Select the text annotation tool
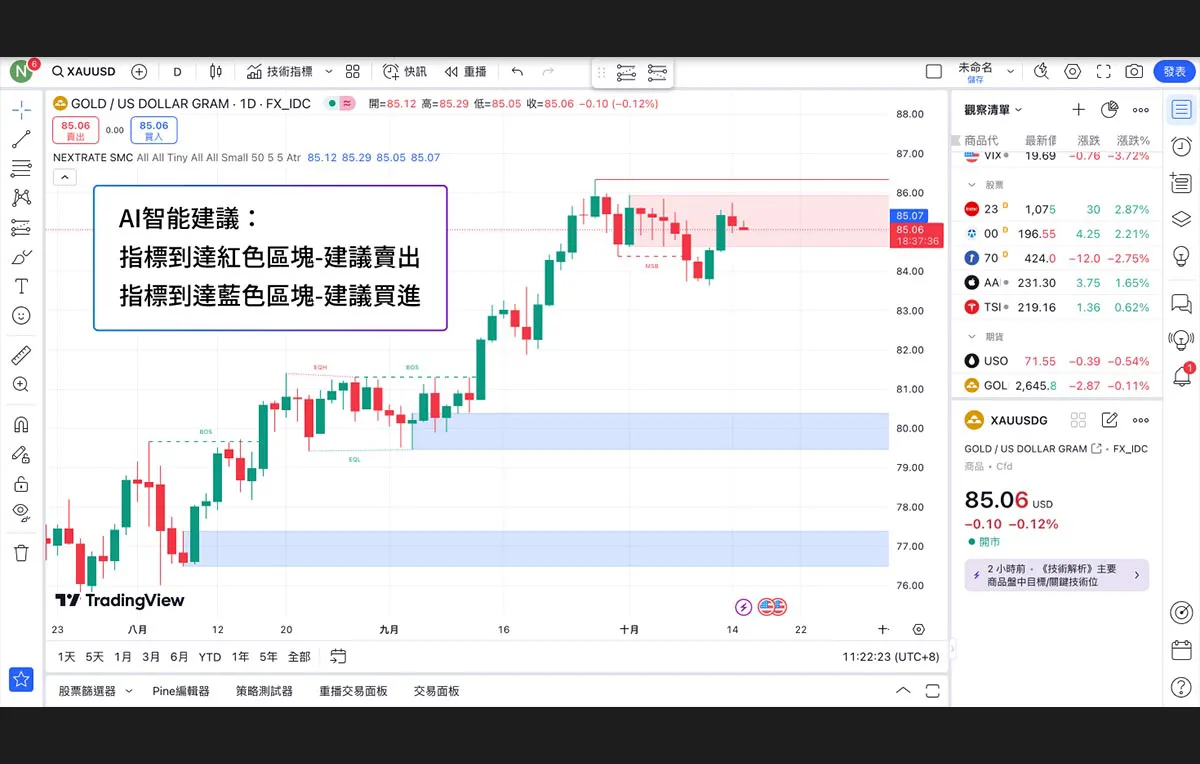The width and height of the screenshot is (1200, 764). [x=21, y=286]
